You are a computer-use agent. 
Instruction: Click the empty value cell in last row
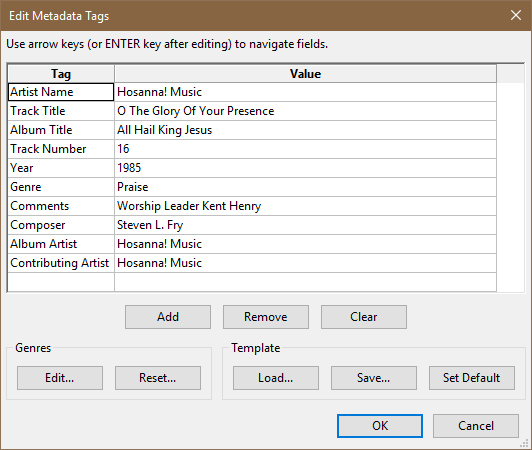pyautogui.click(x=305, y=282)
